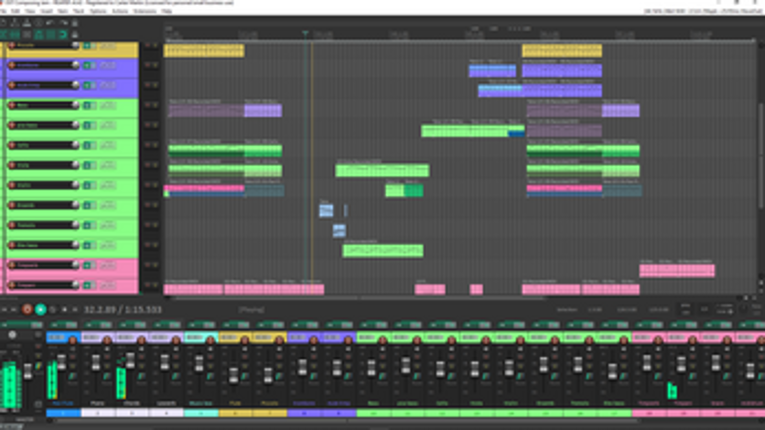Open Project Settings from the toolbar
Viewport: 765px width, 430px height.
39,22
